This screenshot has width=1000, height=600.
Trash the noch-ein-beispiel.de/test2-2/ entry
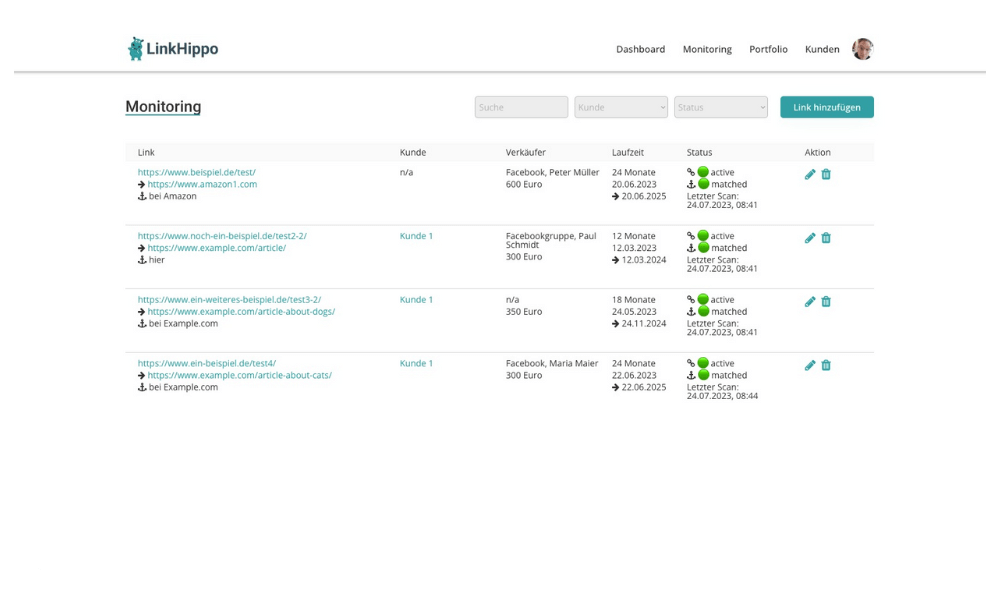826,238
